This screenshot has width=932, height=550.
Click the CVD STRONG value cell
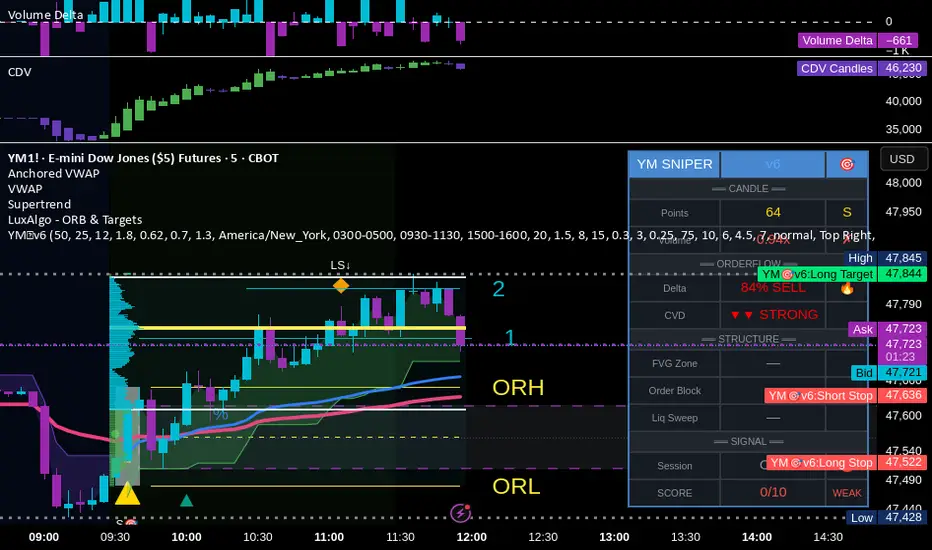click(773, 315)
